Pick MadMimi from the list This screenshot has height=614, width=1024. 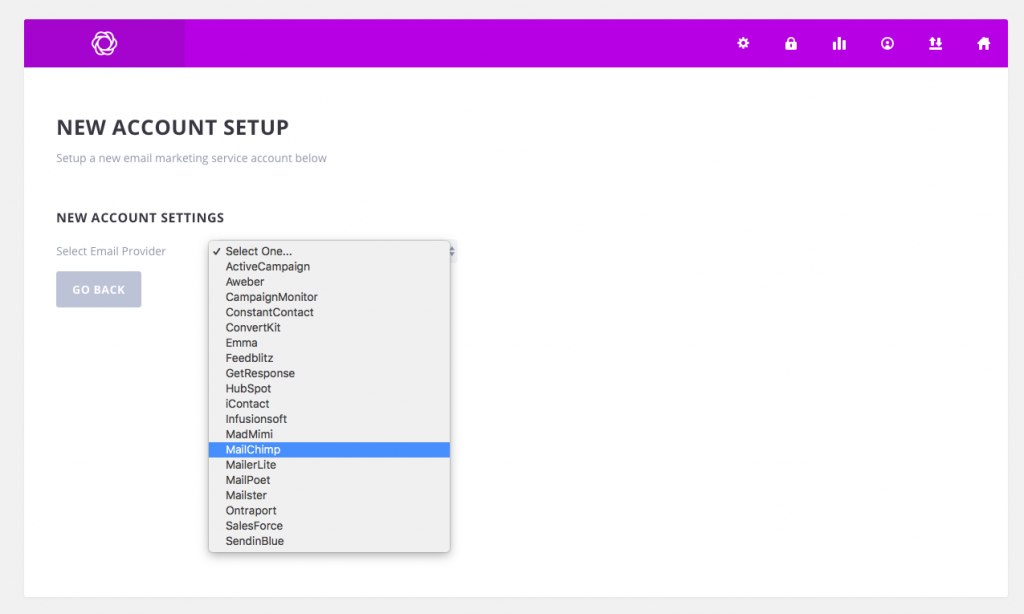click(x=329, y=434)
